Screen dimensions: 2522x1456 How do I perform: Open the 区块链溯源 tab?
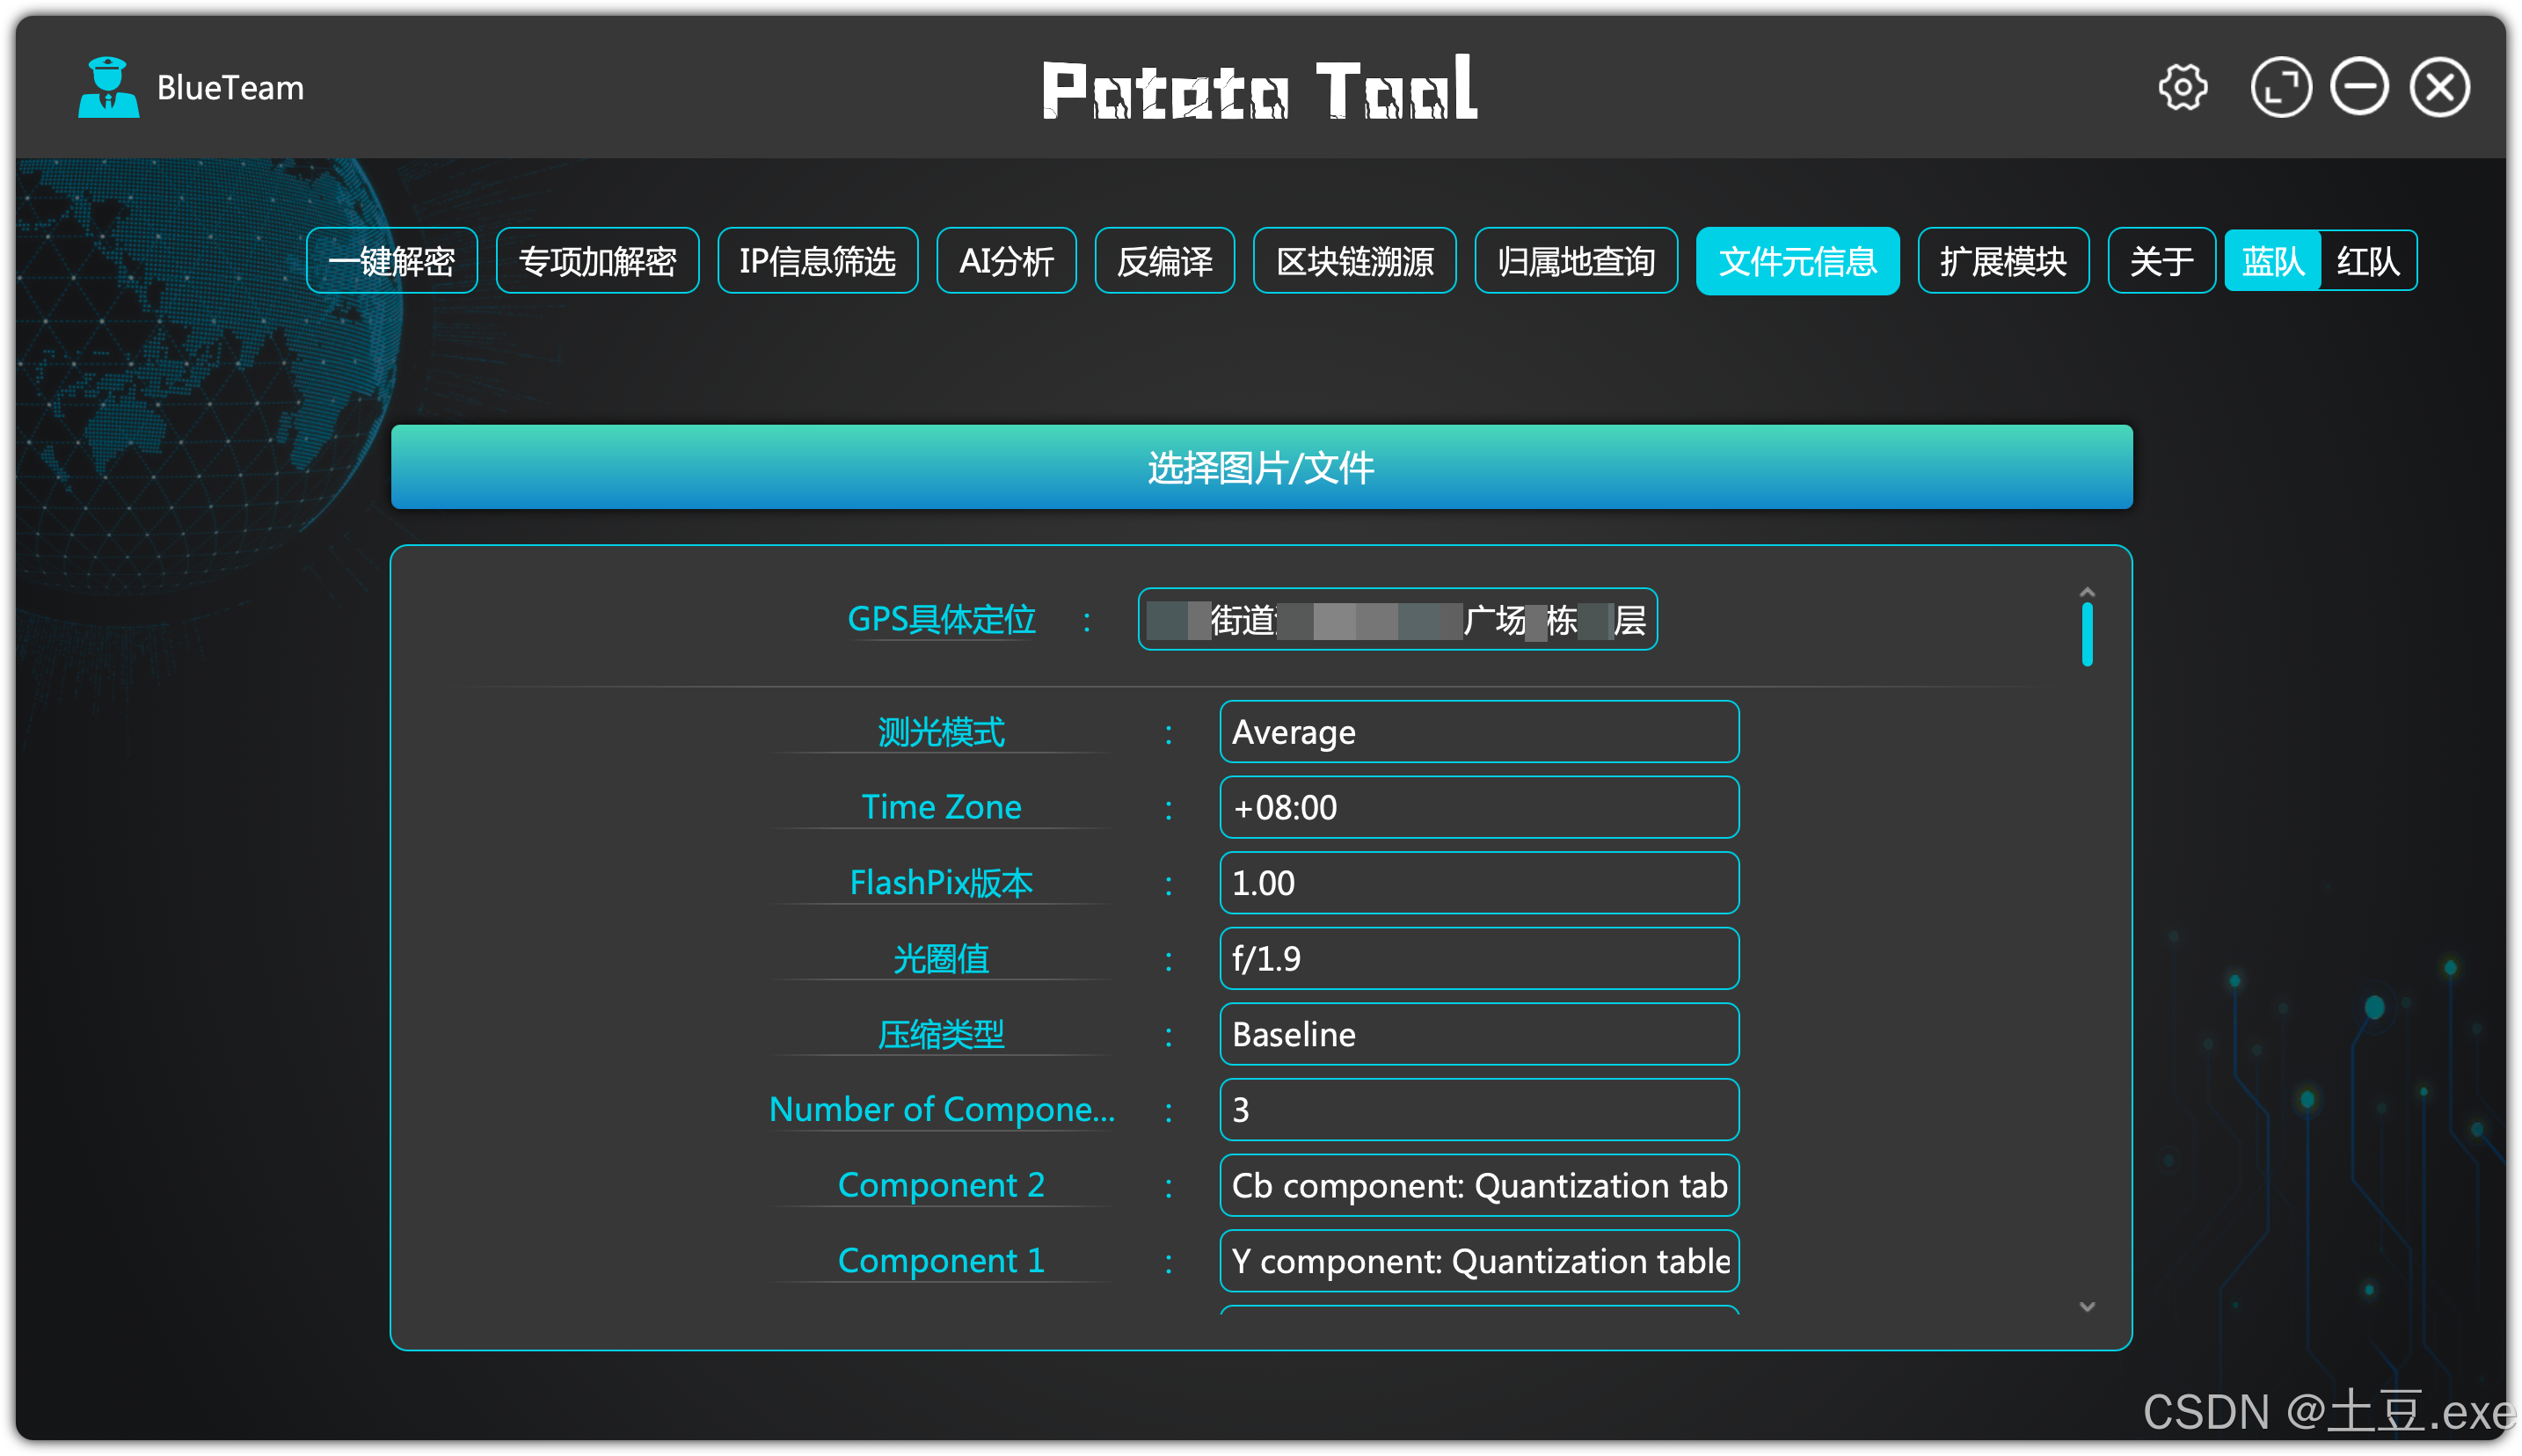coord(1354,261)
